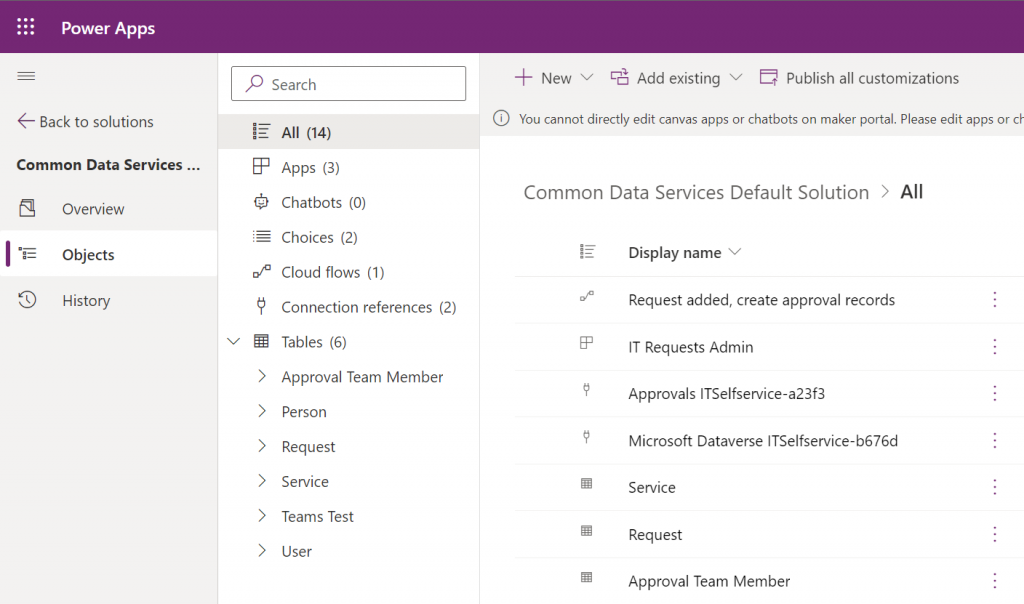Expand the Approval Team Member table node
Screen dimensions: 1024x604
click(262, 376)
